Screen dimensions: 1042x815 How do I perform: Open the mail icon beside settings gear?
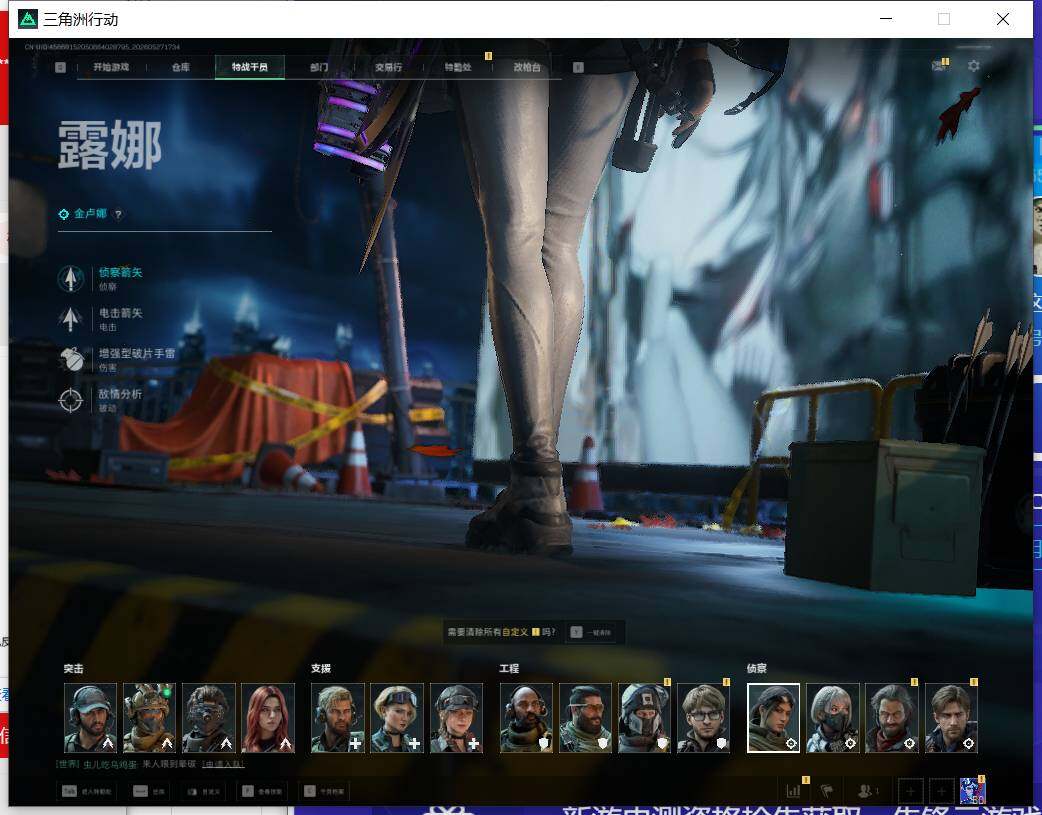click(940, 65)
